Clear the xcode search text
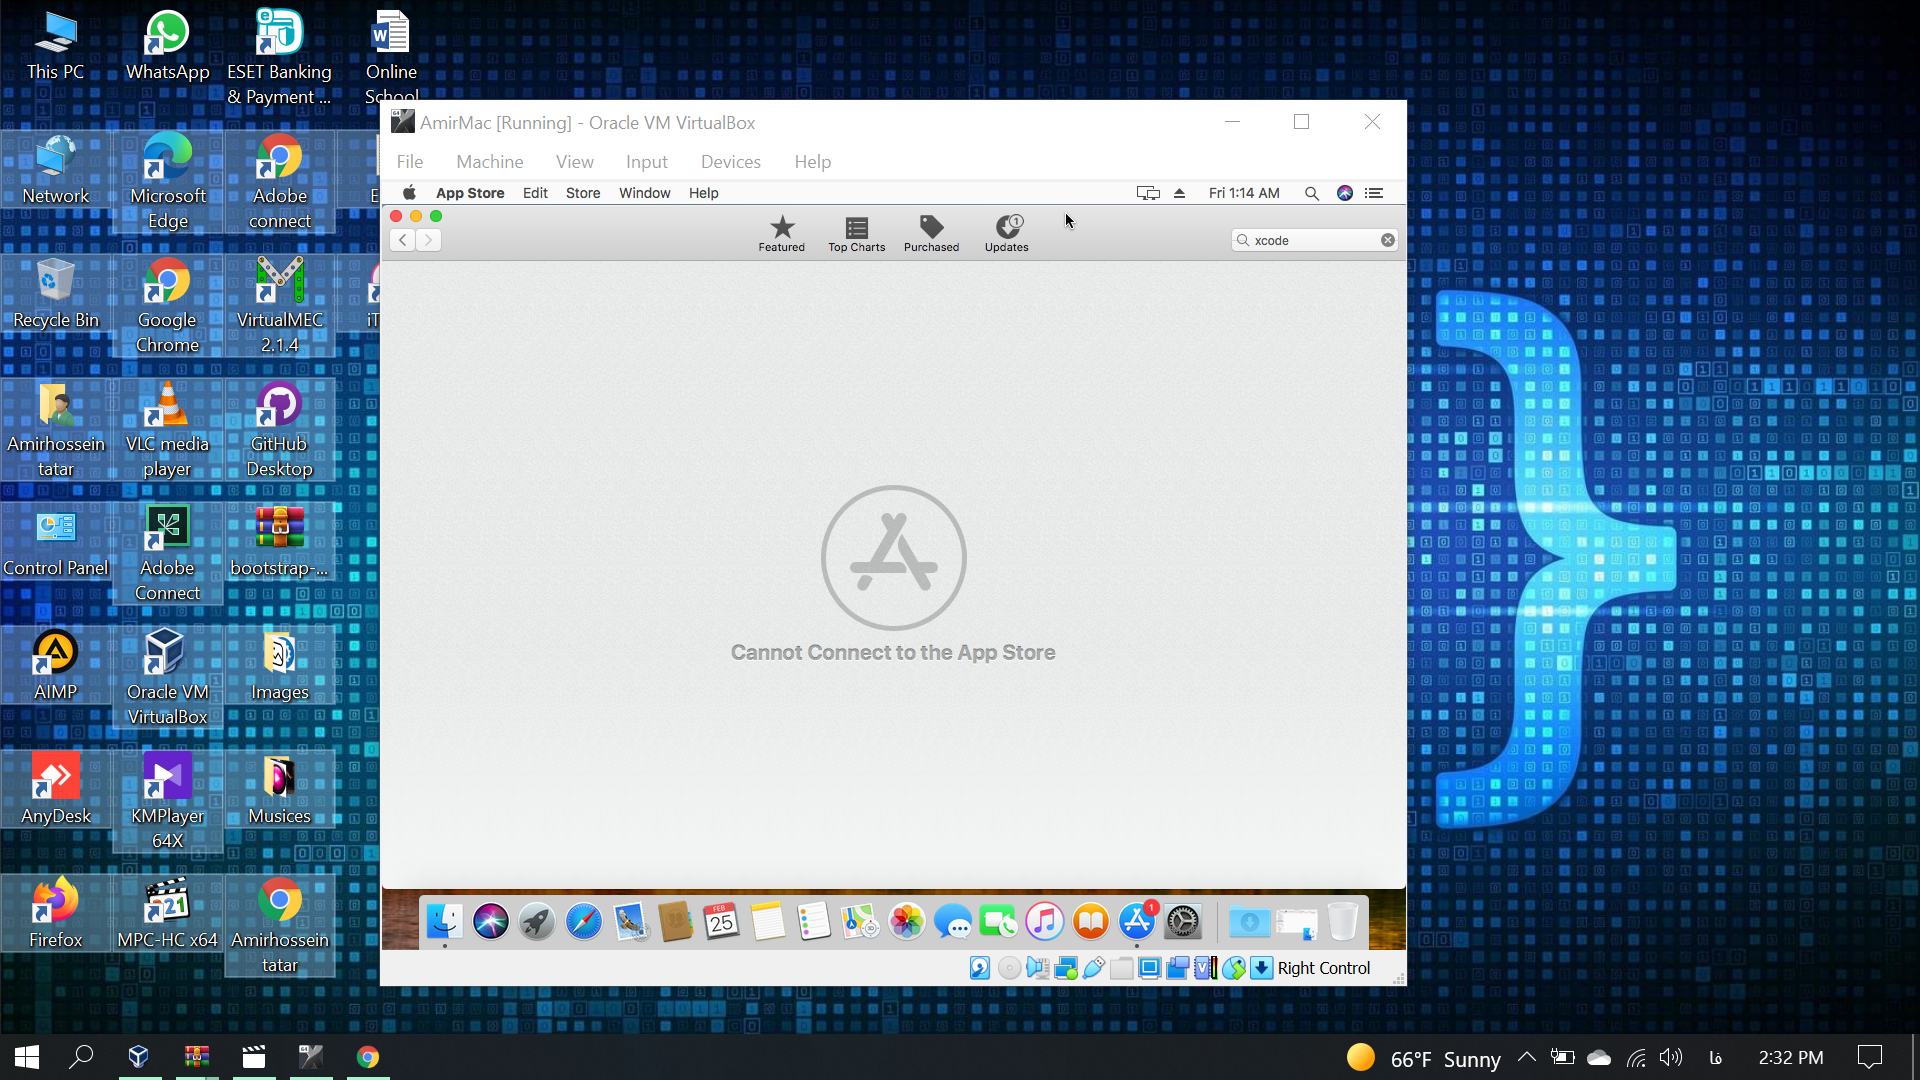 pos(1388,240)
